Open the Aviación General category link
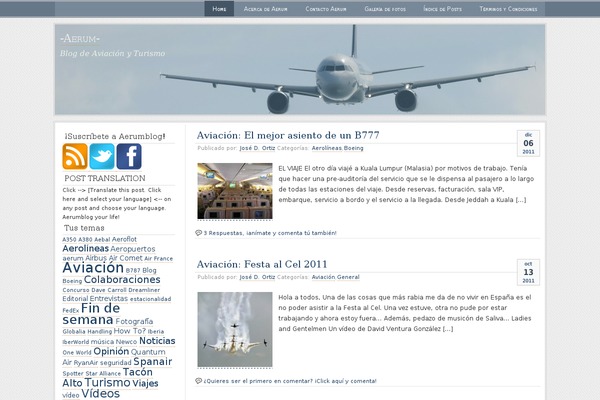 [336, 277]
